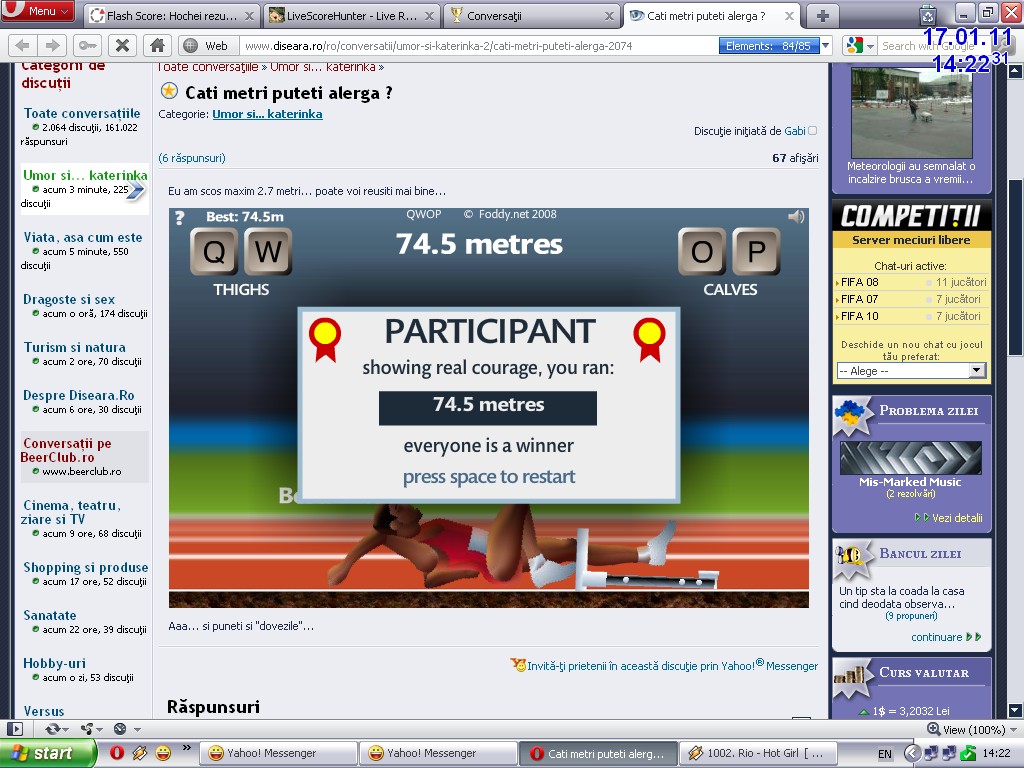Click the Opera icon in Quick Launch
This screenshot has width=1024, height=768.
[x=117, y=753]
